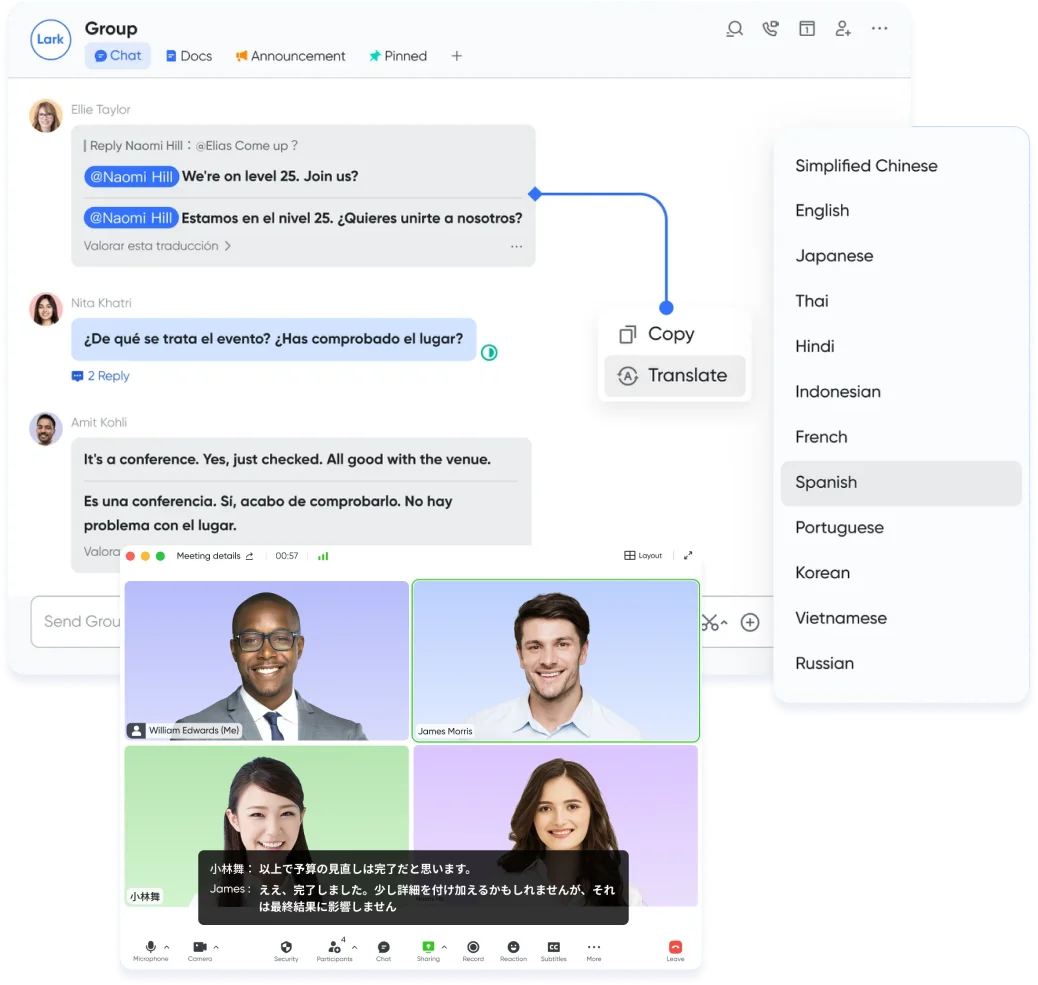Toggle the Subtitles CC button

(553, 947)
